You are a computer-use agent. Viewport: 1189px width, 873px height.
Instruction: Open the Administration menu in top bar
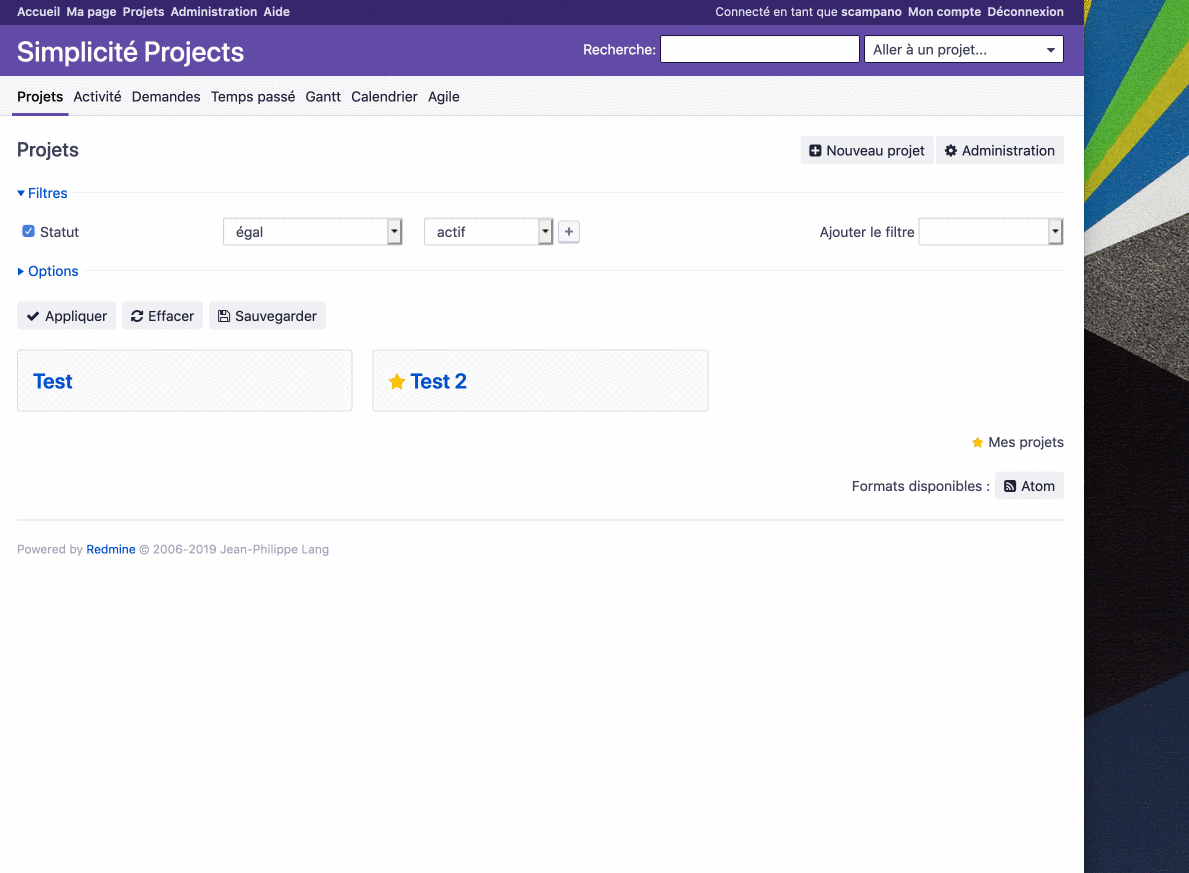pyautogui.click(x=213, y=11)
